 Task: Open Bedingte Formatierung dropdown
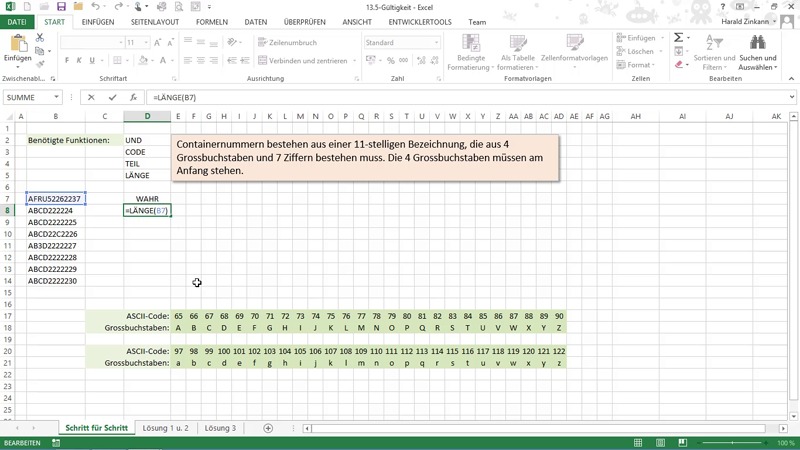pyautogui.click(x=470, y=52)
